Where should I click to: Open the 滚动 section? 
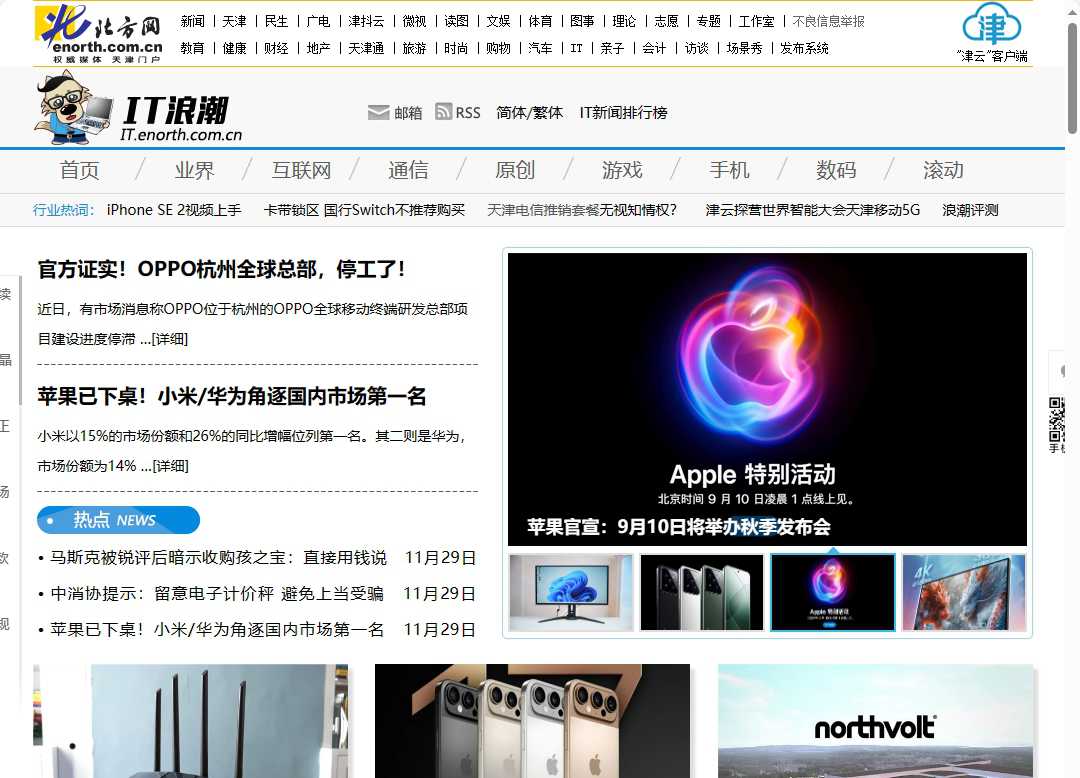click(943, 170)
